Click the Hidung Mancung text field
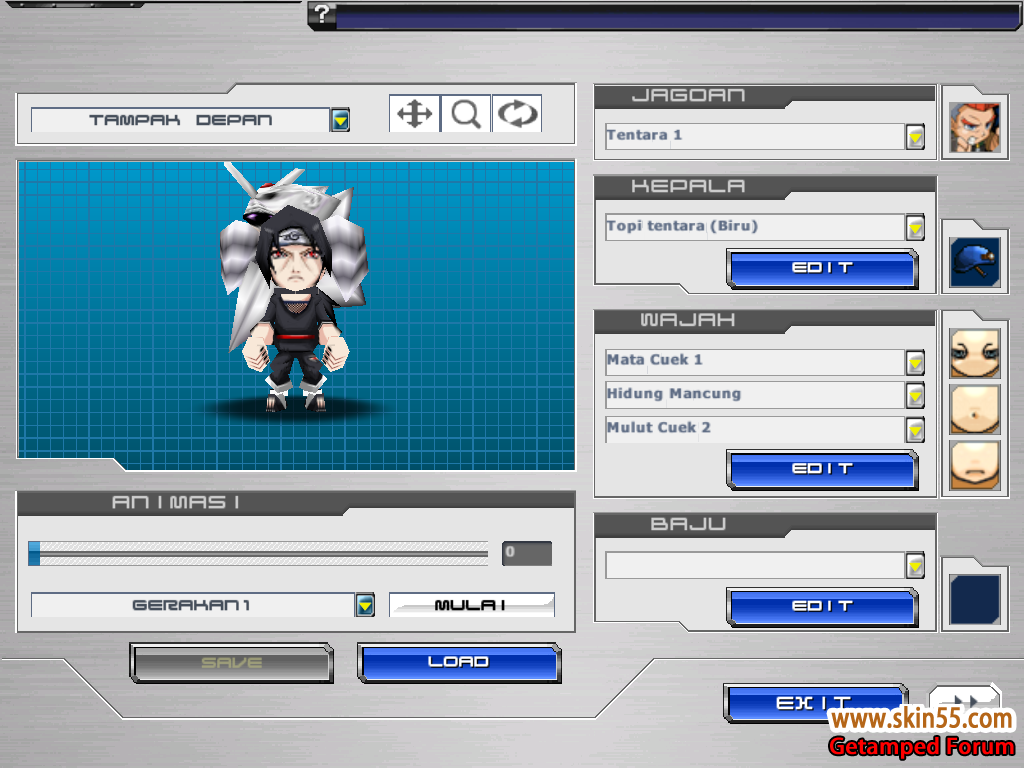Image resolution: width=1024 pixels, height=768 pixels. [x=756, y=395]
